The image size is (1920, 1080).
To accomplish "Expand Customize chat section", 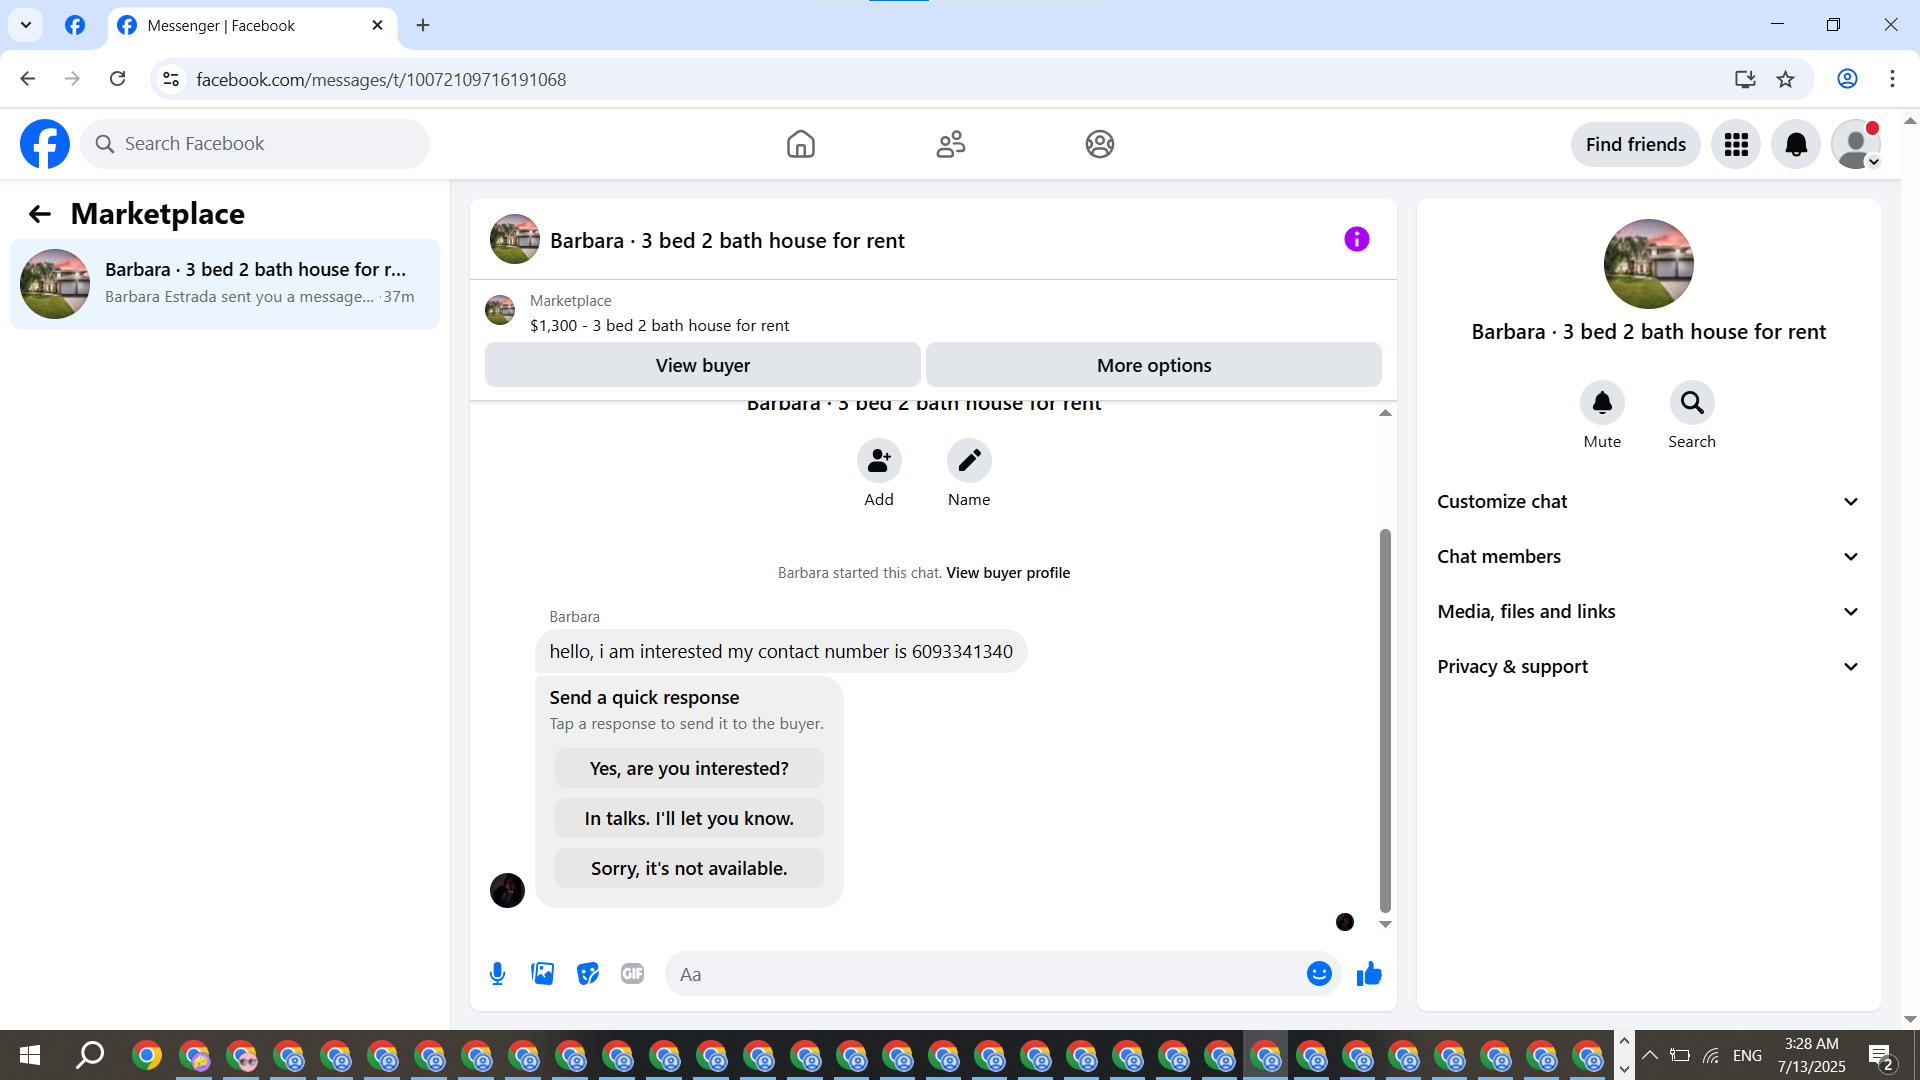I will pyautogui.click(x=1648, y=501).
